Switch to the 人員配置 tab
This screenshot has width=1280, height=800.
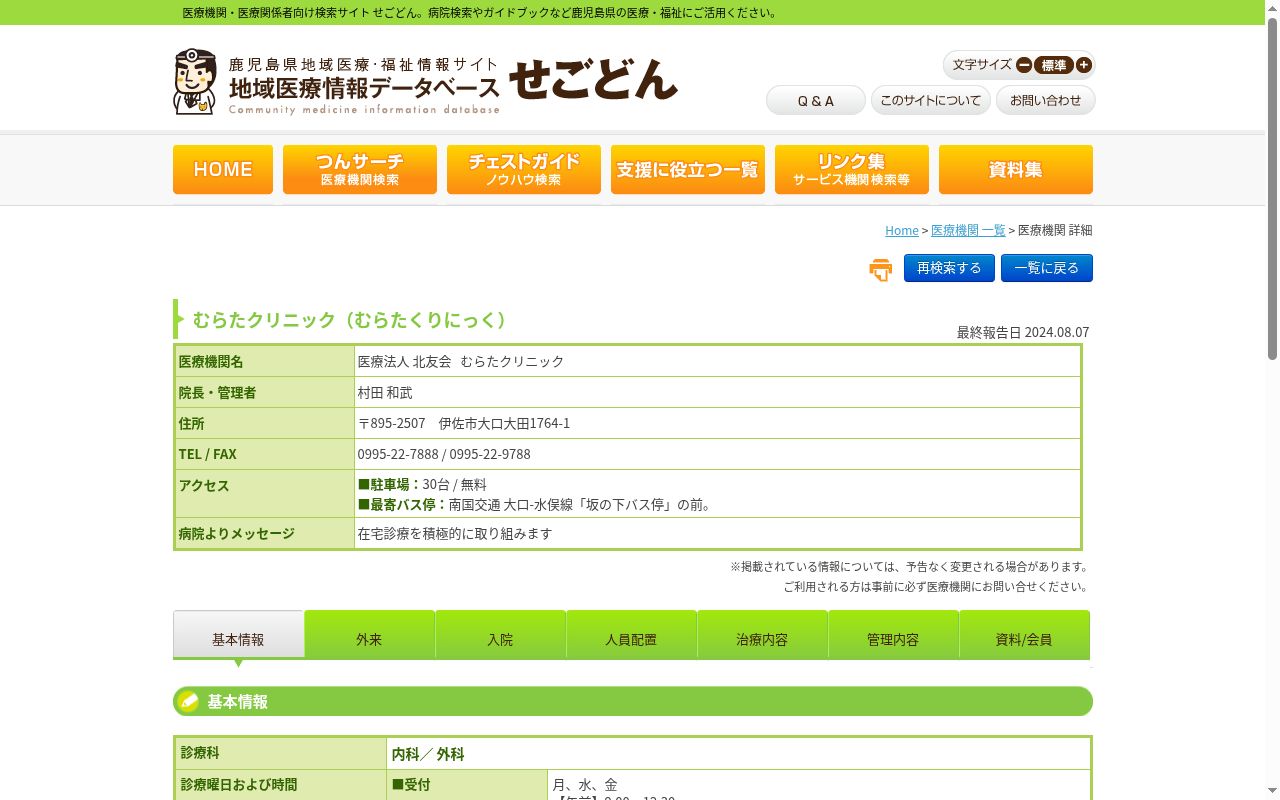click(x=631, y=635)
